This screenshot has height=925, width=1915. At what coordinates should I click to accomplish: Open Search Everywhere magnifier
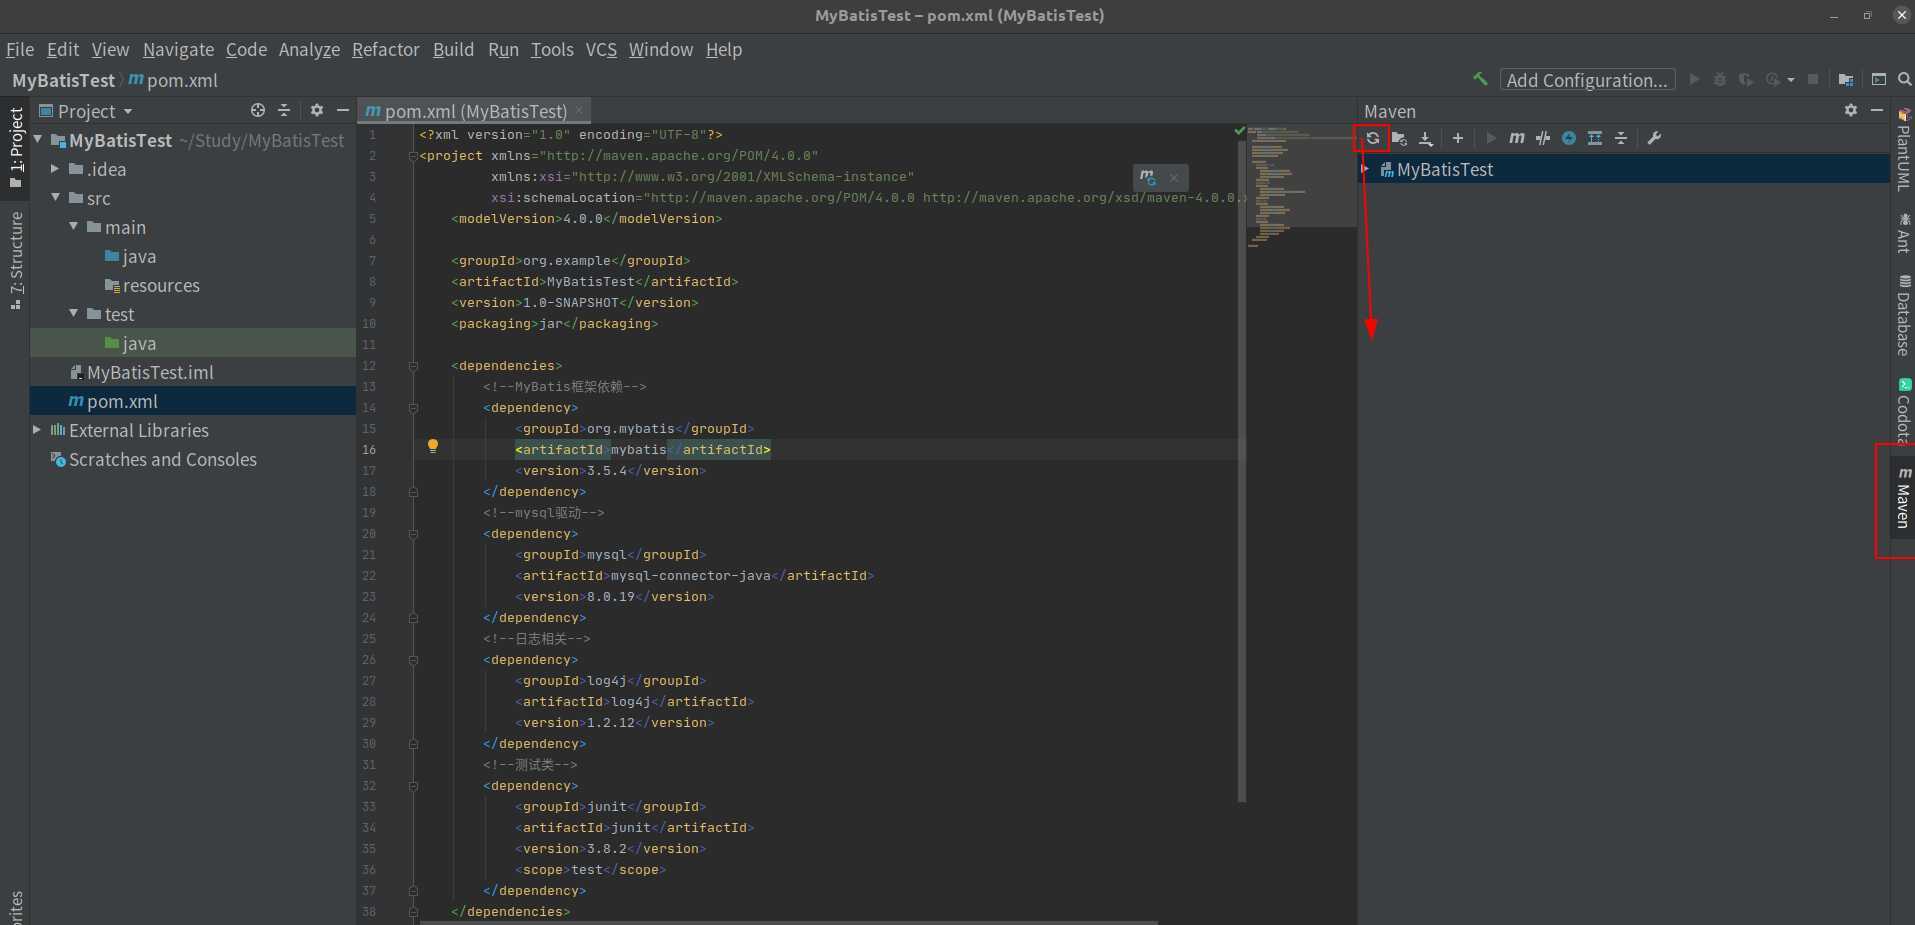tap(1905, 79)
